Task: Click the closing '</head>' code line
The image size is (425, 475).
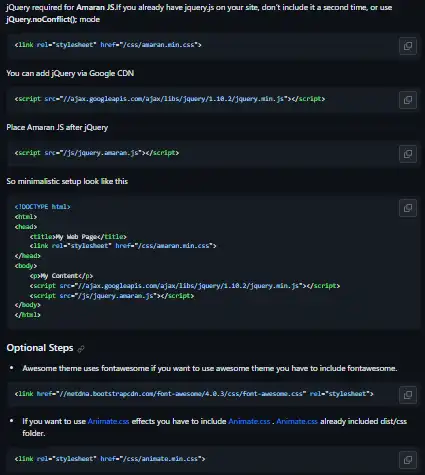Action: (28, 256)
